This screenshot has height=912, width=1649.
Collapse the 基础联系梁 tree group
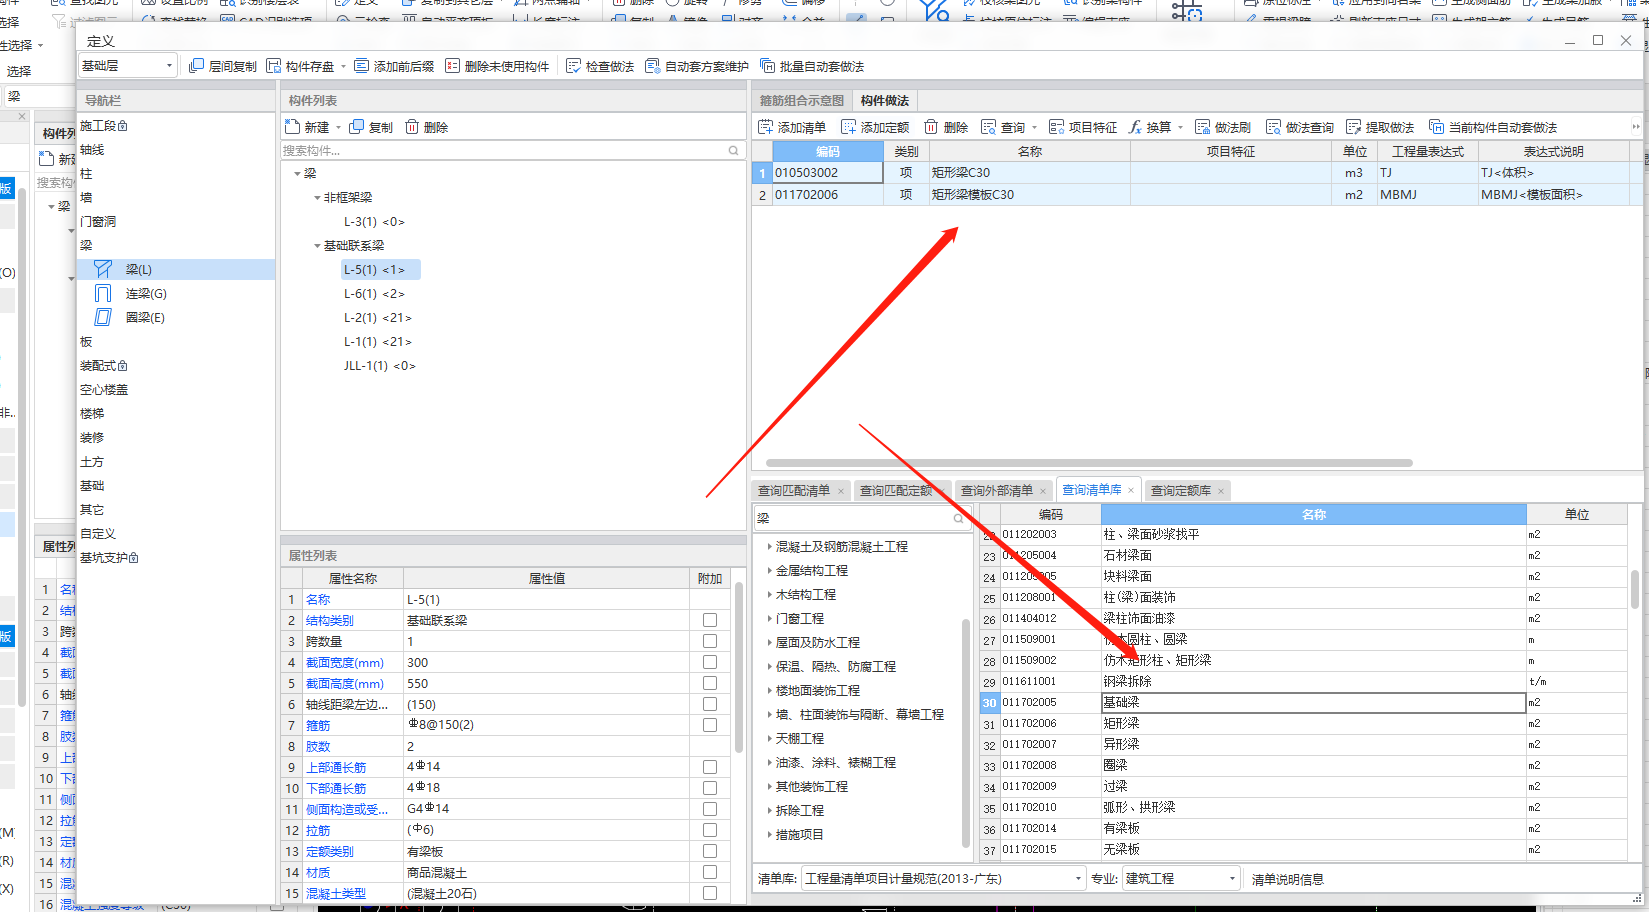point(317,246)
